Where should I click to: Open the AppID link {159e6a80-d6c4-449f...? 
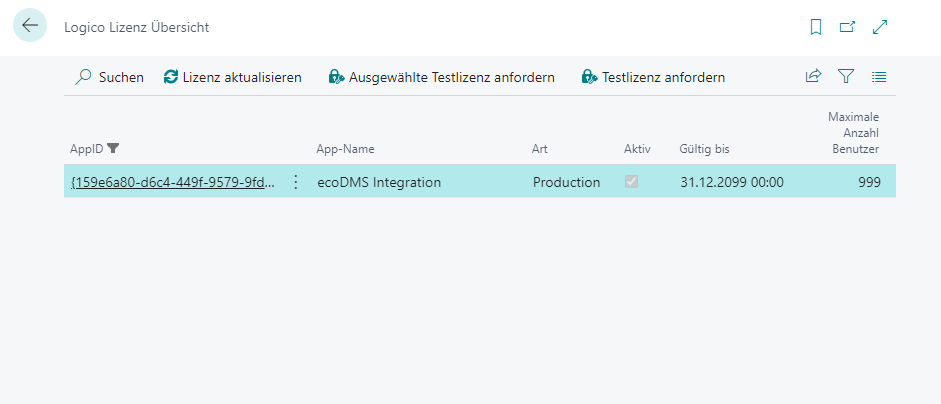point(173,182)
